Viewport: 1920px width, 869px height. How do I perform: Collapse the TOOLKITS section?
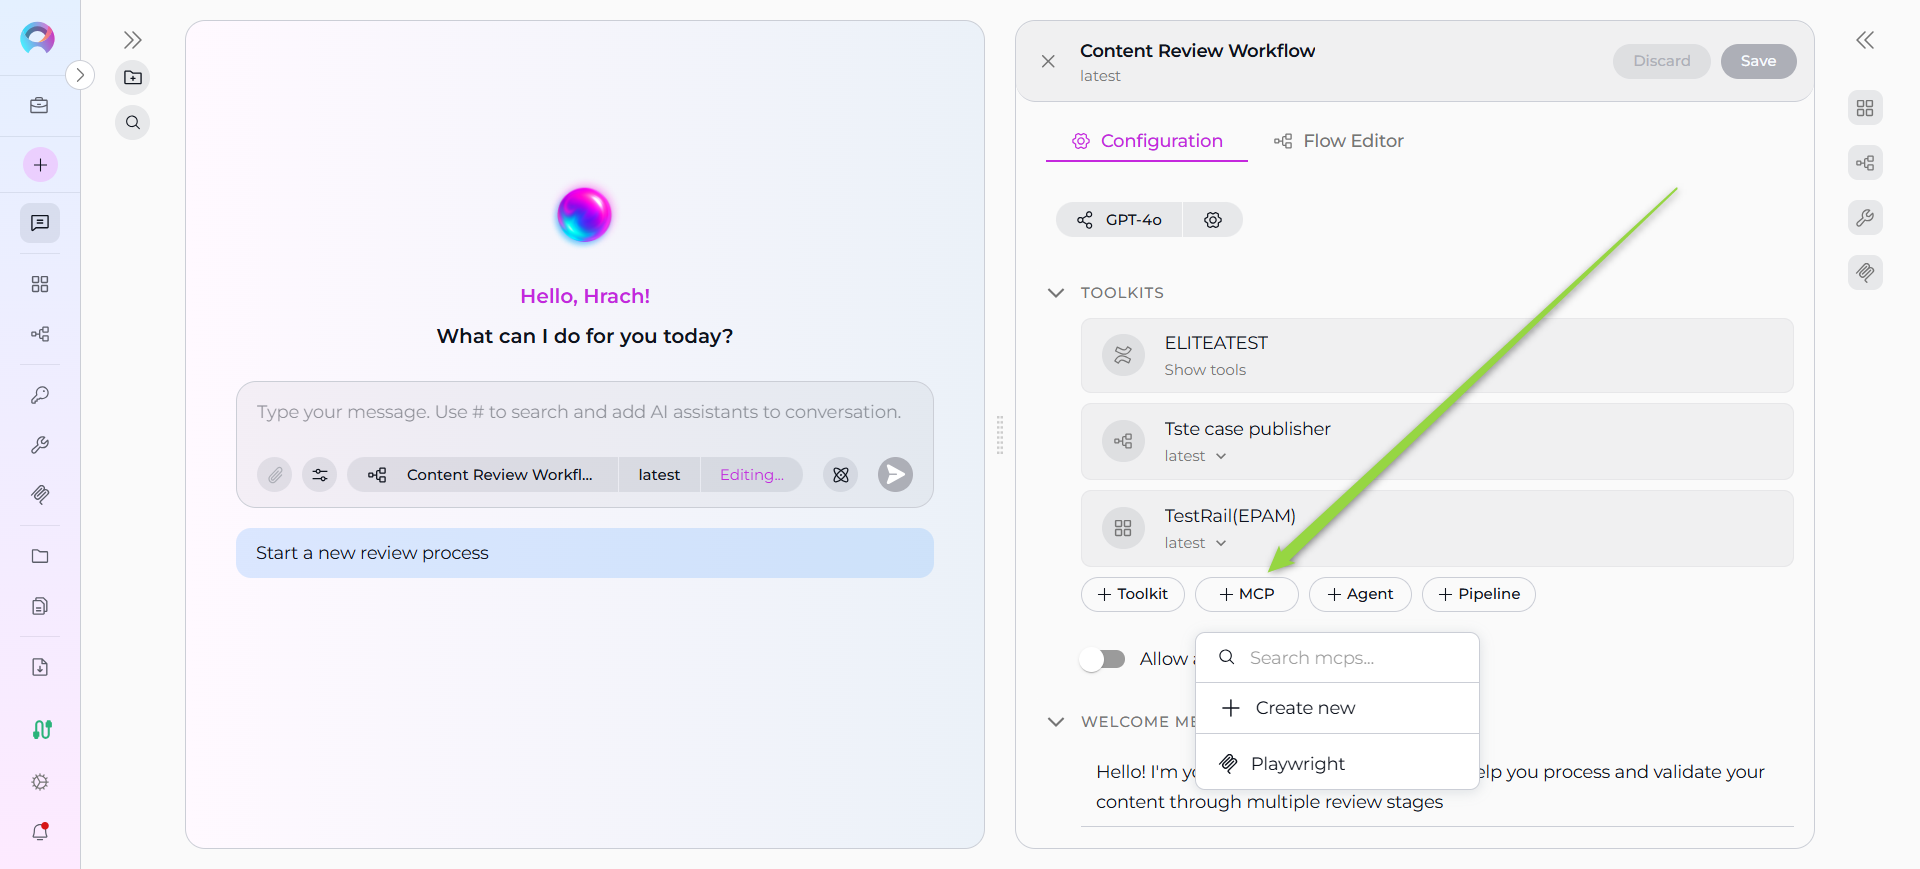[1056, 293]
